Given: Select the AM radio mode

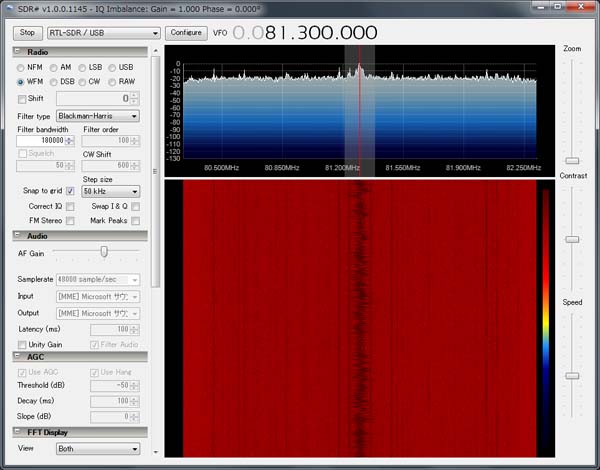Looking at the screenshot, I should (54, 68).
